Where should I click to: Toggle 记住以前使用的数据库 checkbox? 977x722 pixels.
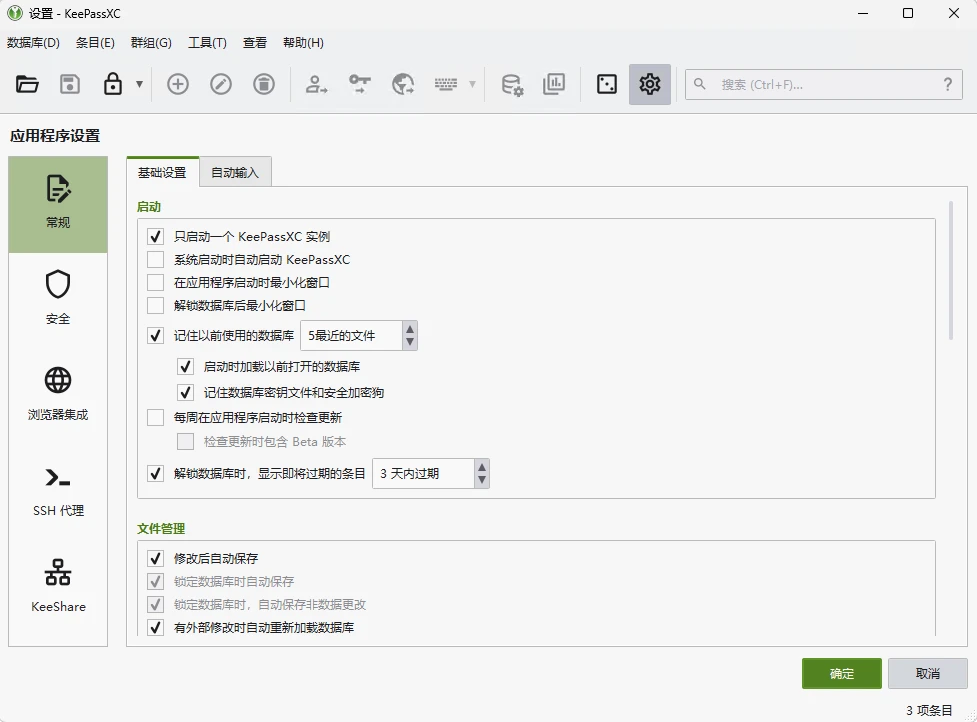155,336
